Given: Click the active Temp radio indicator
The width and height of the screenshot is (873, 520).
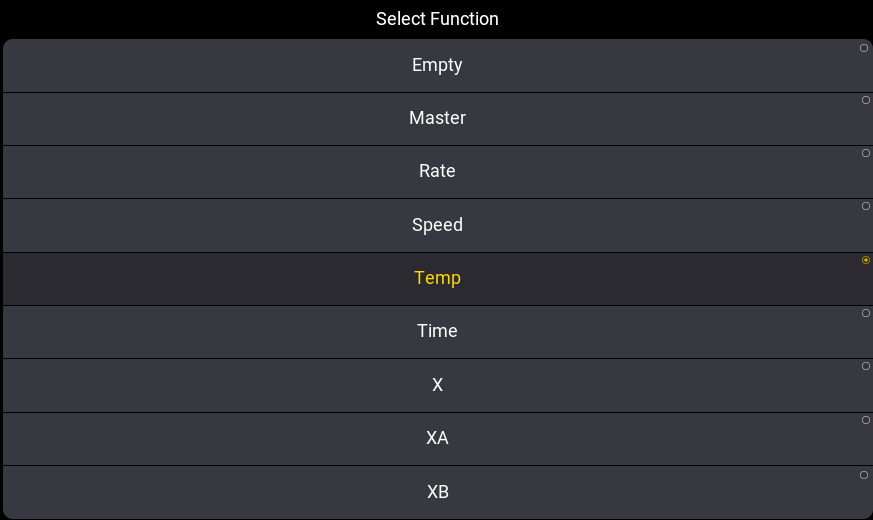Looking at the screenshot, I should pyautogui.click(x=865, y=260).
